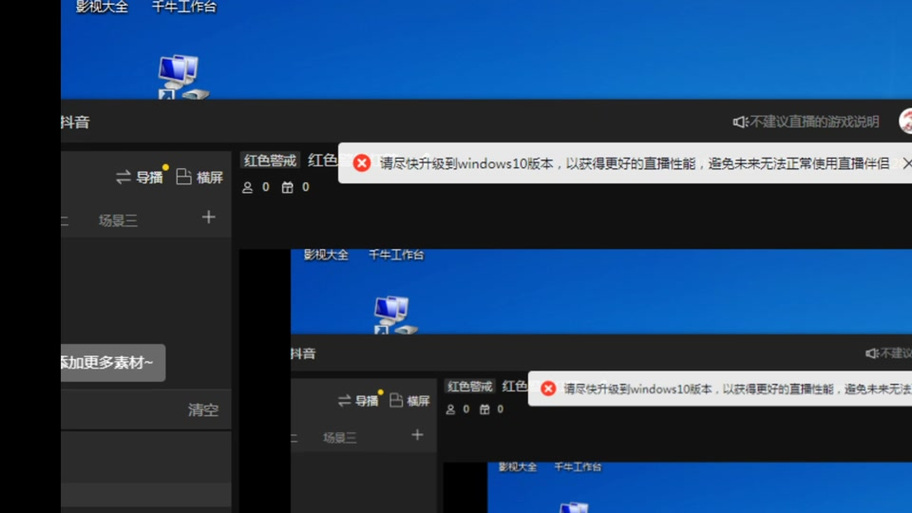Click the 添加更多素材~ button
The image size is (912, 513).
[113, 362]
